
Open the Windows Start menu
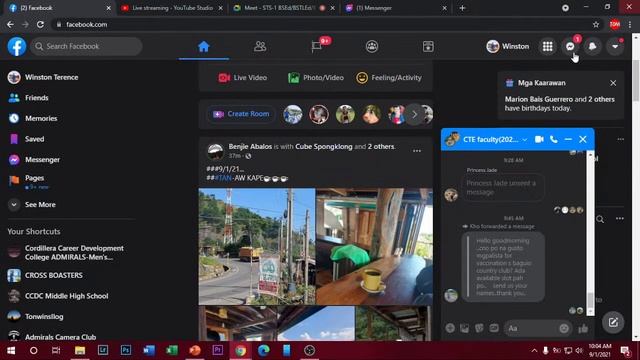[x=11, y=350]
